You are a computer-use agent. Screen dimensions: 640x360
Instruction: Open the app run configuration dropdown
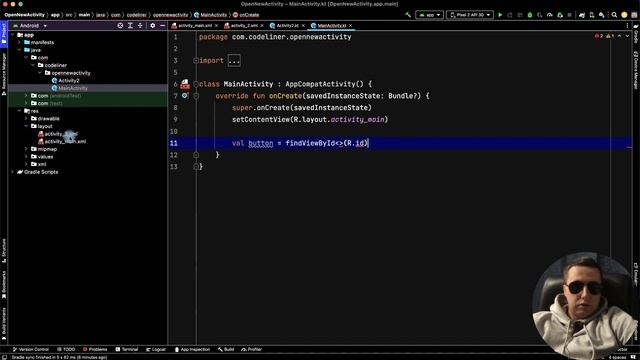coord(429,15)
